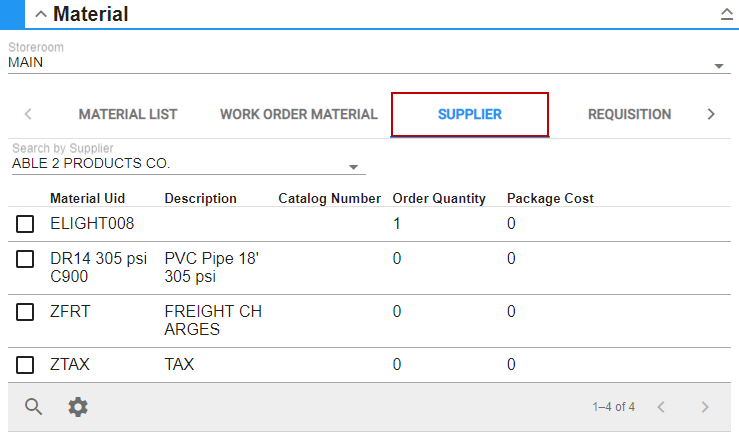Enable the ZTAX row checkbox

pos(25,365)
